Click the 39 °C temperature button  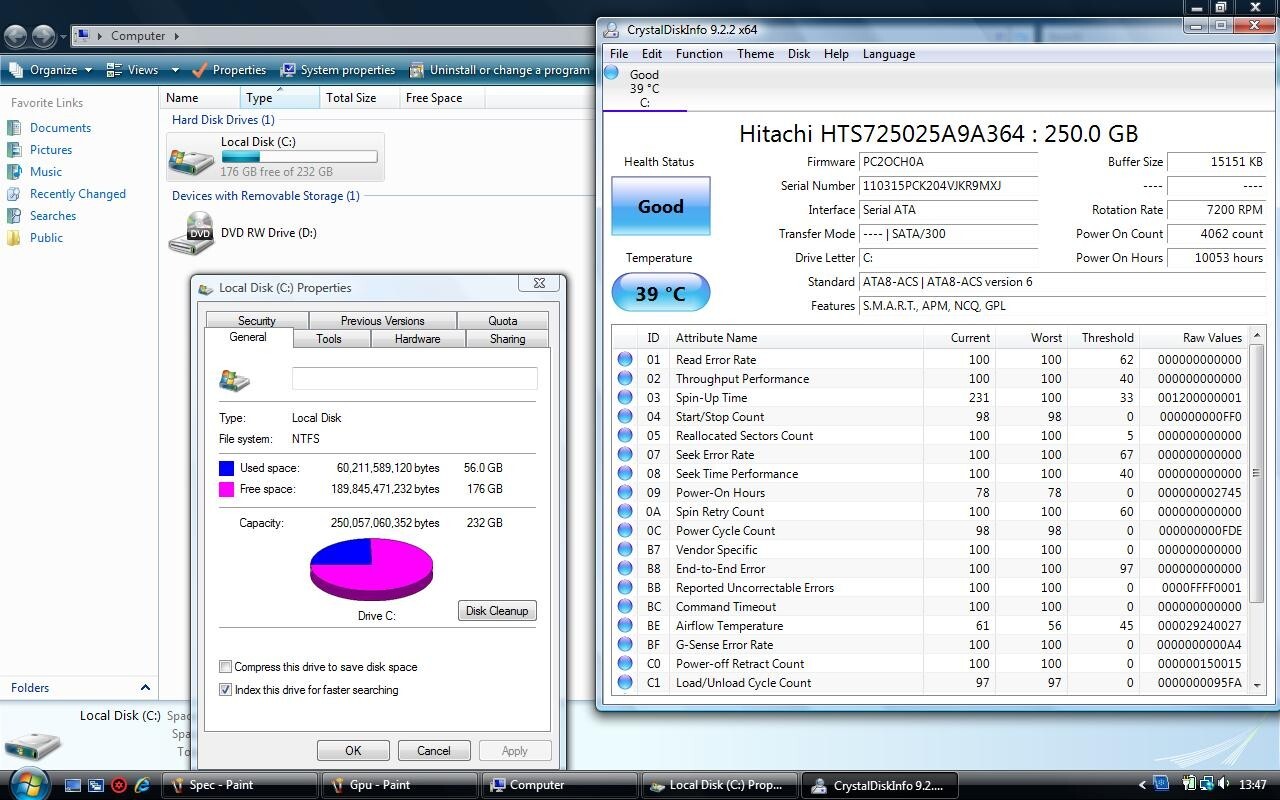tap(661, 293)
